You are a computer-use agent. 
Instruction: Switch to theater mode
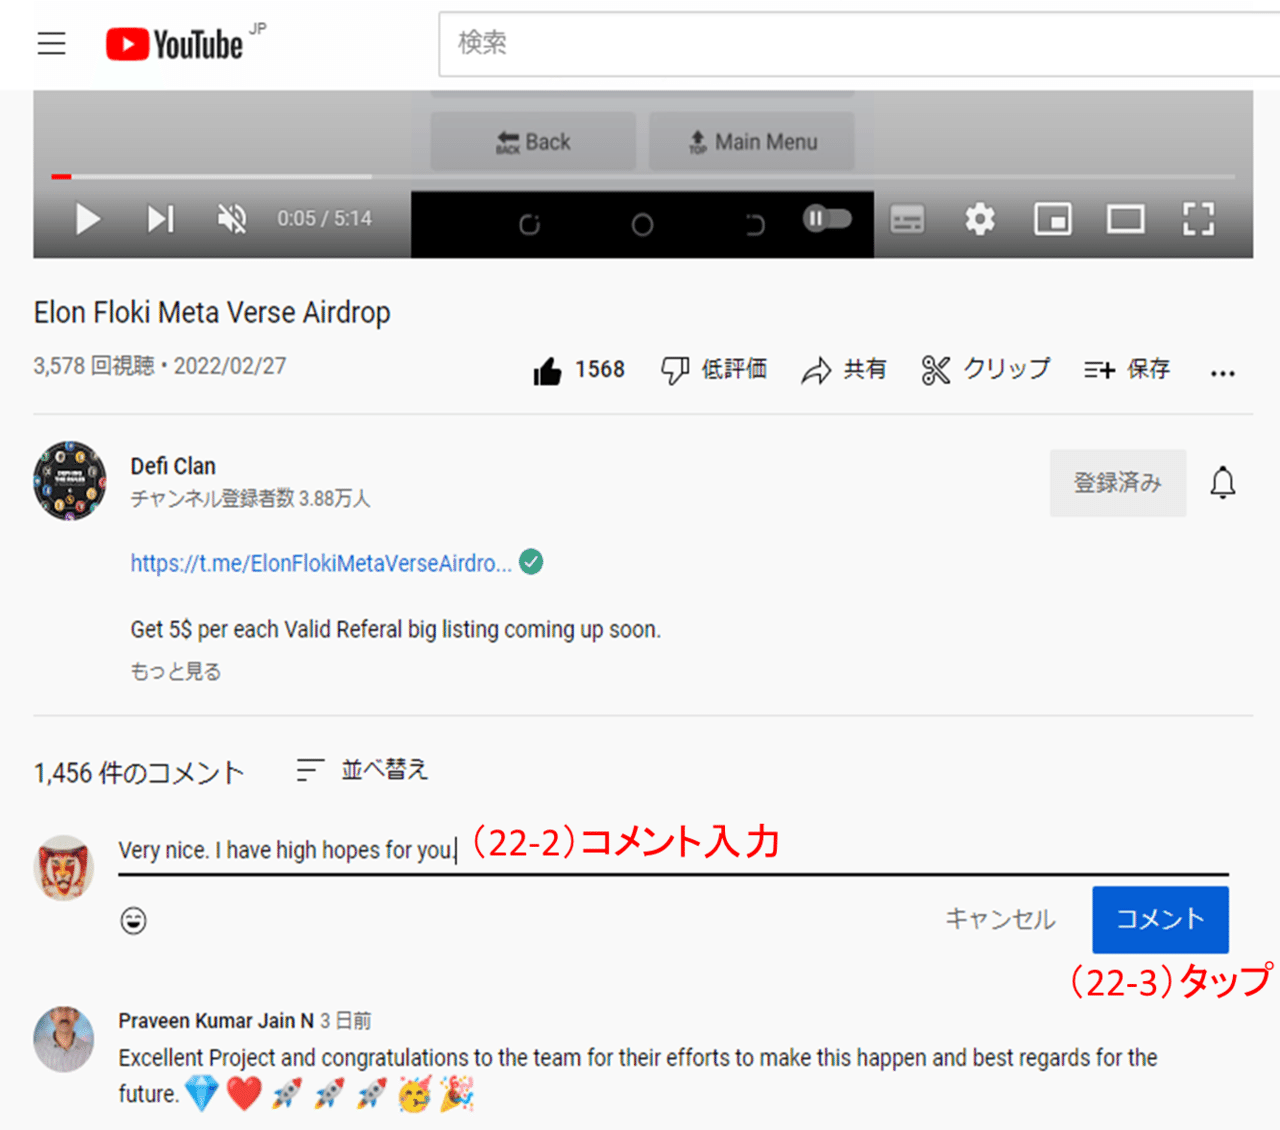pyautogui.click(x=1126, y=219)
